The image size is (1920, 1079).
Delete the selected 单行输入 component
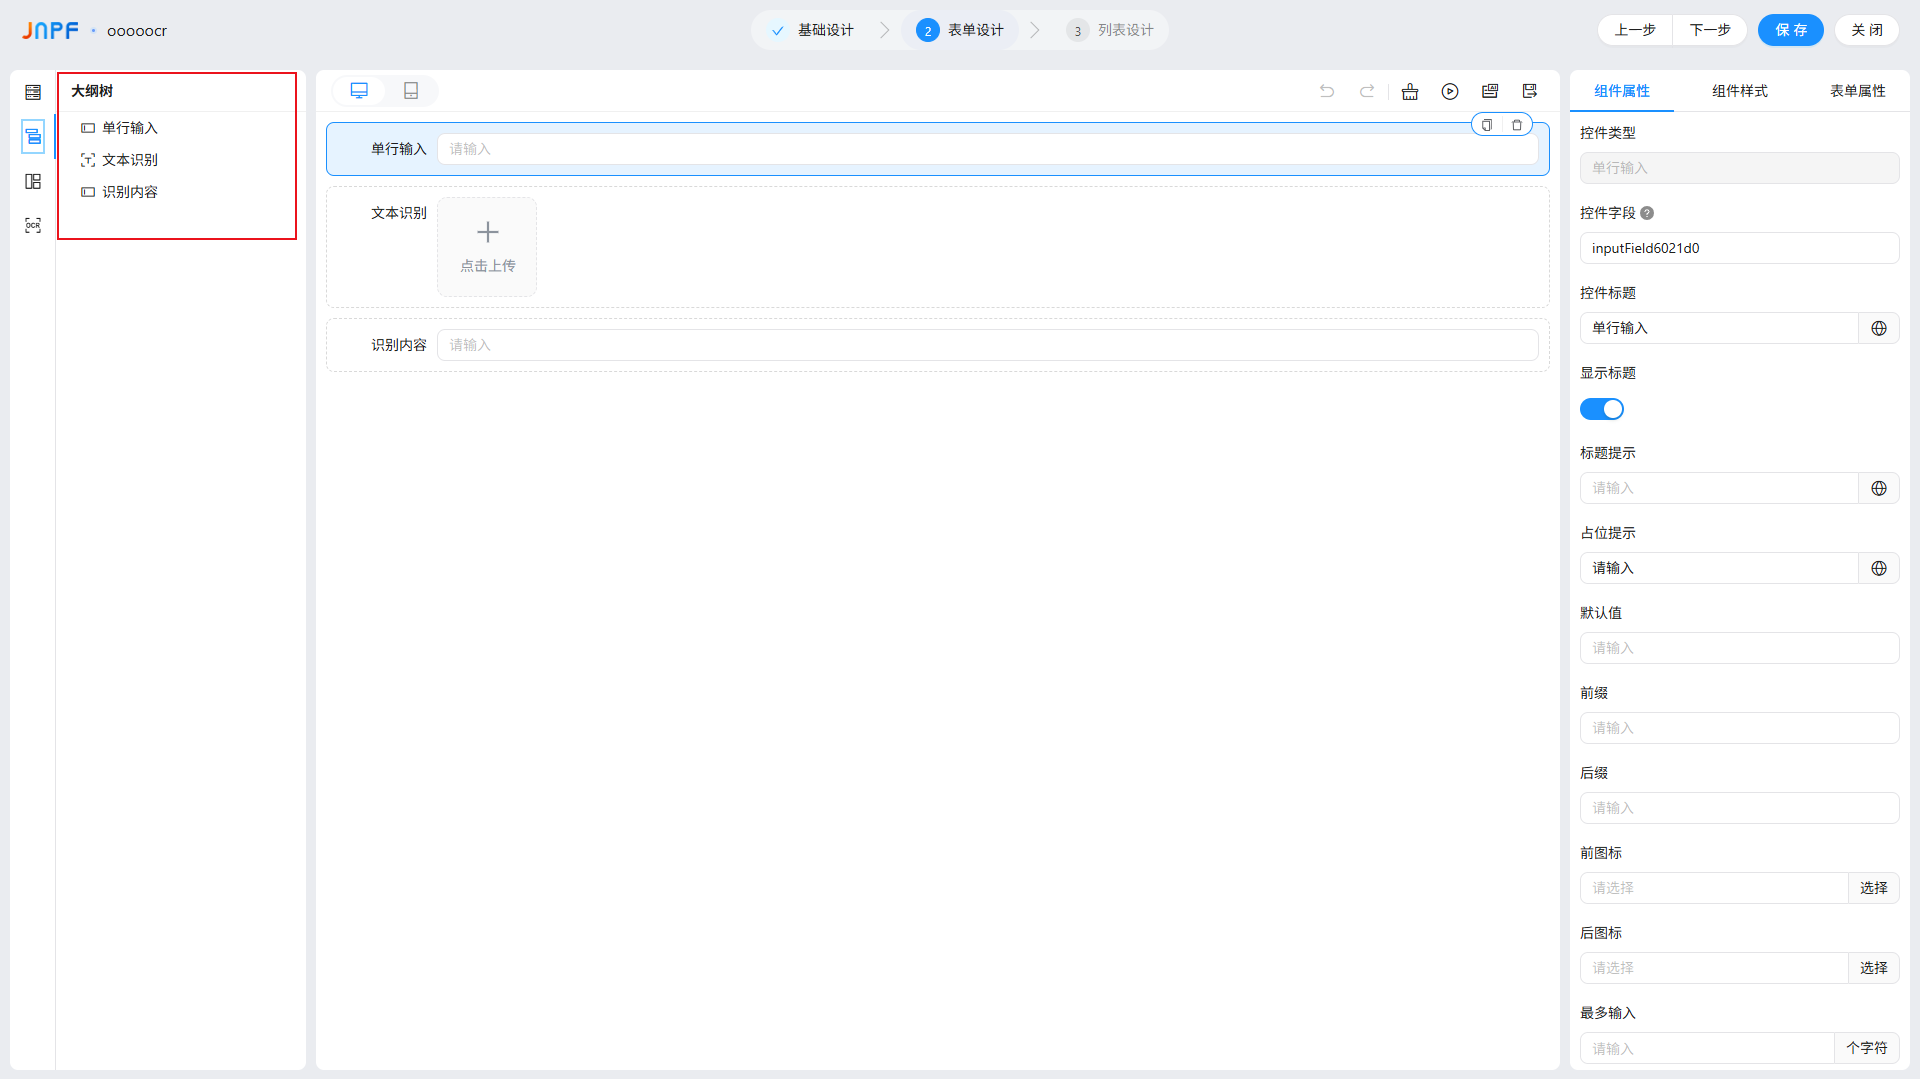point(1517,125)
